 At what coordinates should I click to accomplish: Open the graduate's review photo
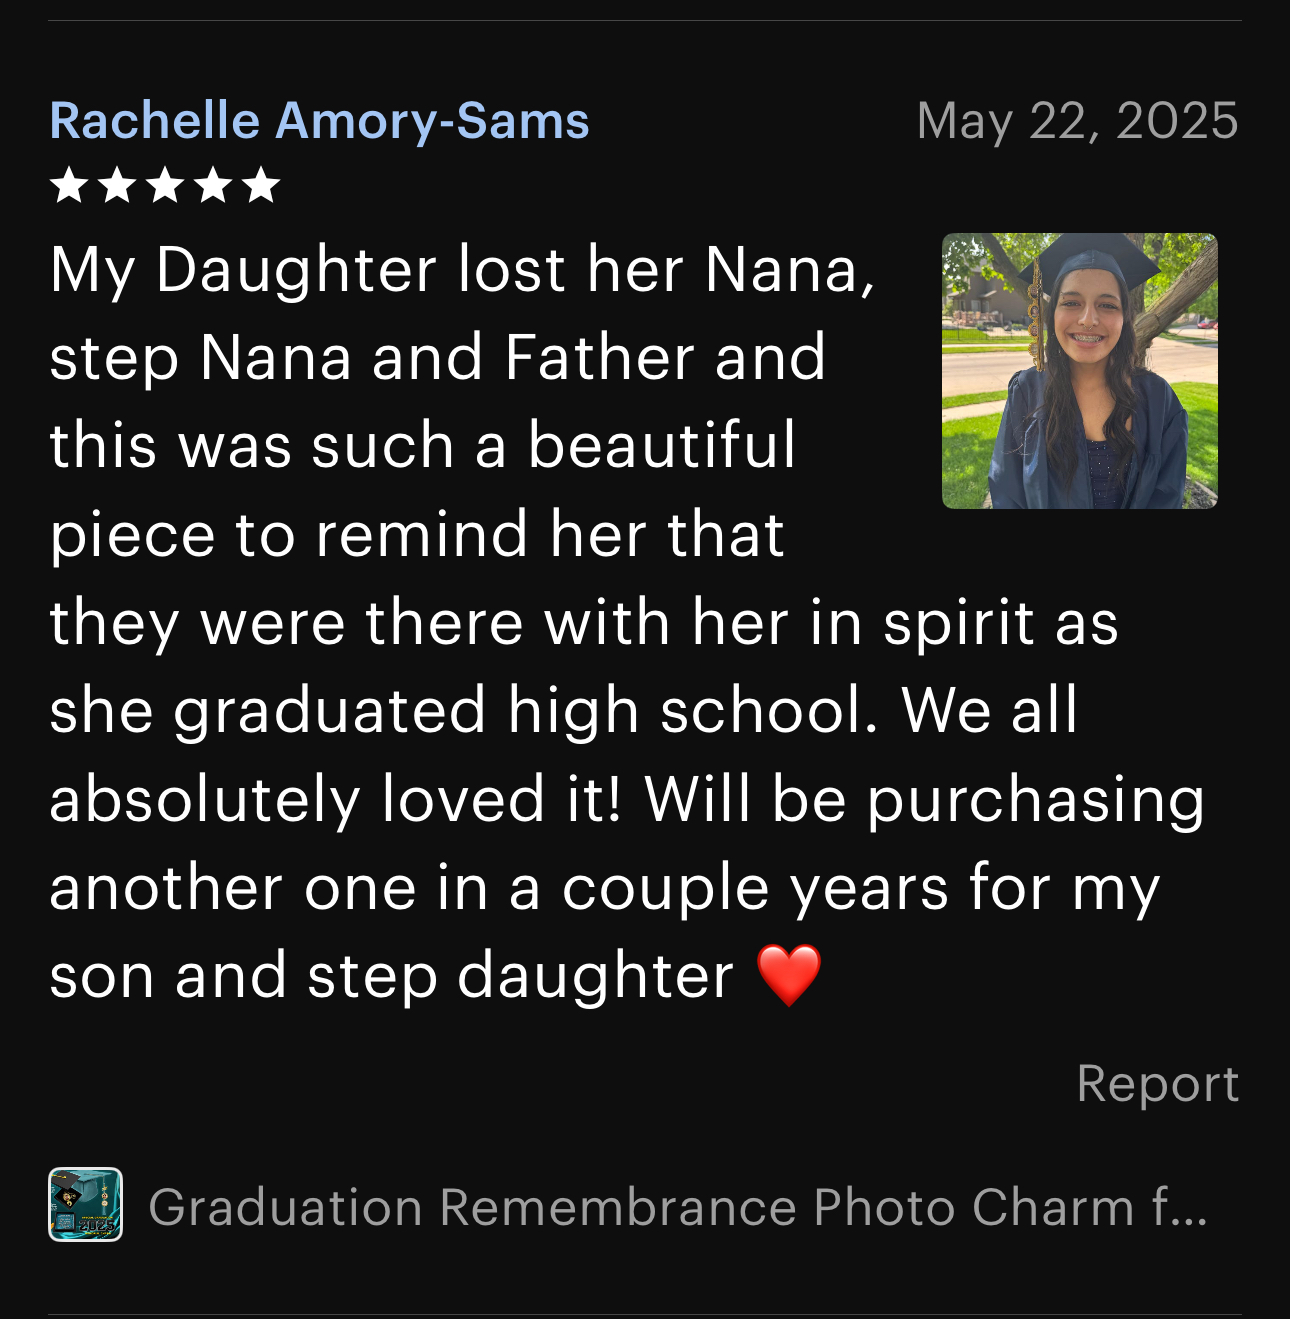(x=1080, y=371)
